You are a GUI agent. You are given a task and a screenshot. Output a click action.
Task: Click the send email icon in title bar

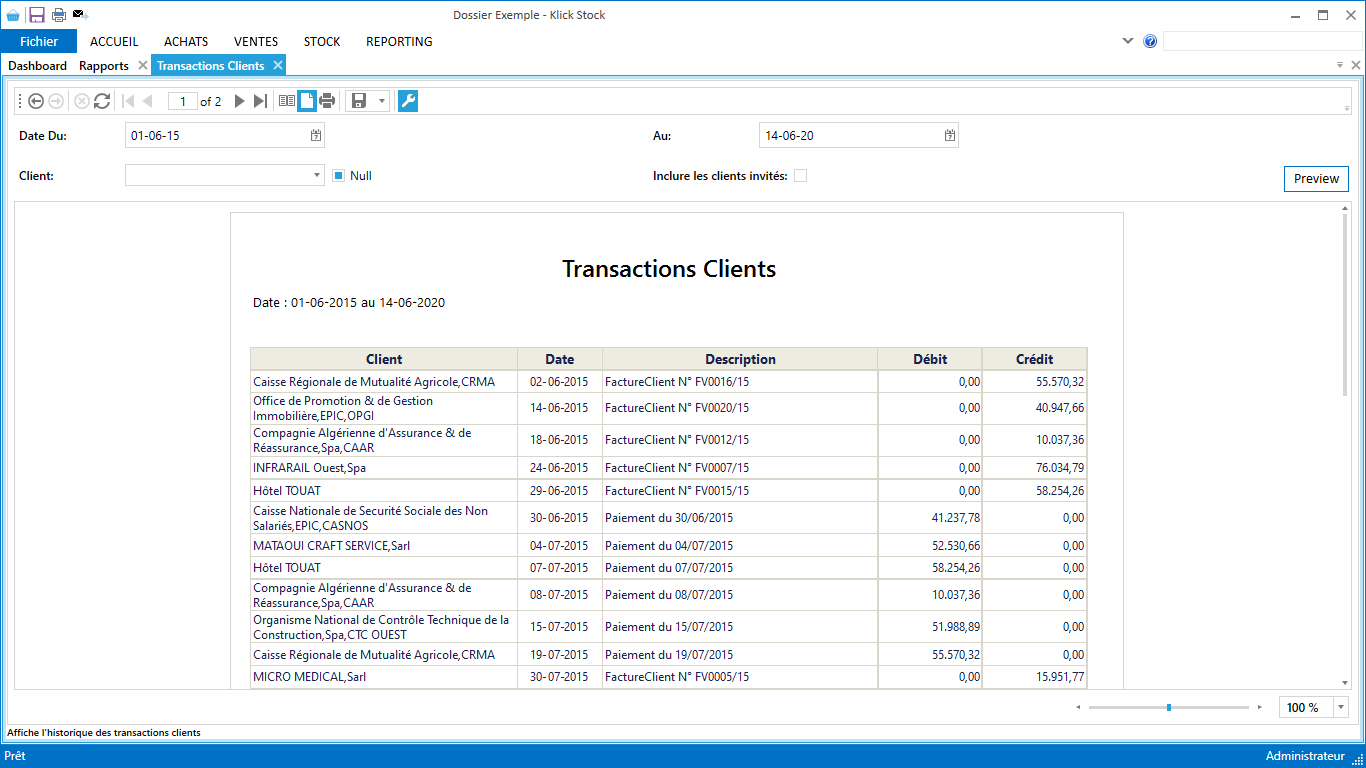[80, 15]
